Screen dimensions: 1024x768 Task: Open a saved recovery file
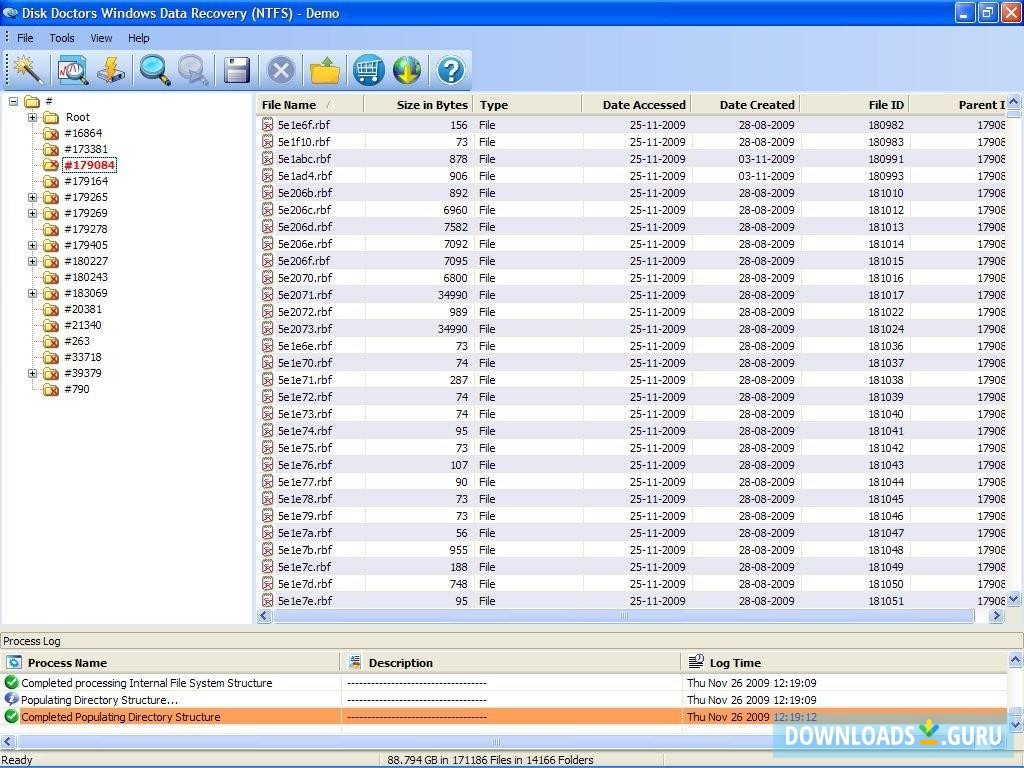324,70
